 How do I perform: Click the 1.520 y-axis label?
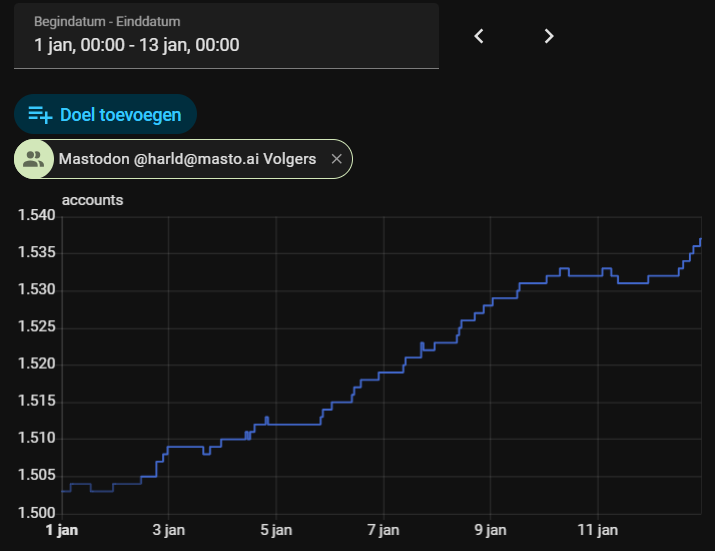[x=36, y=364]
